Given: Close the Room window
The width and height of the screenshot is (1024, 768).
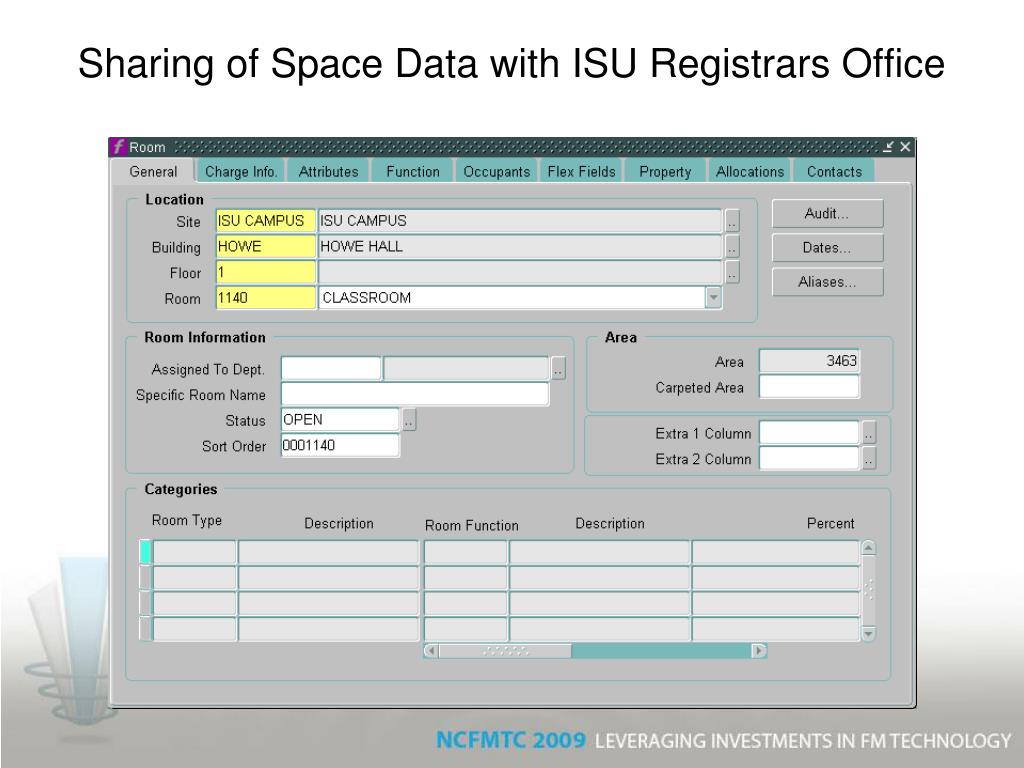Looking at the screenshot, I should 905,147.
